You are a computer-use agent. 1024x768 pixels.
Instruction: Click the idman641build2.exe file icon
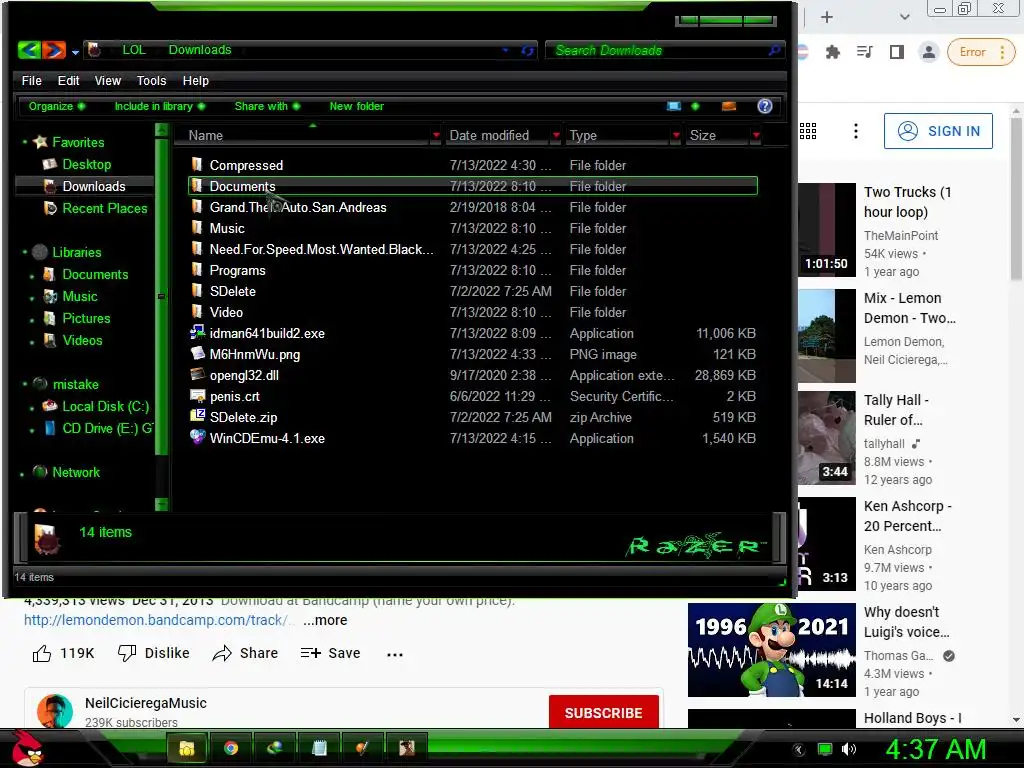tap(197, 333)
